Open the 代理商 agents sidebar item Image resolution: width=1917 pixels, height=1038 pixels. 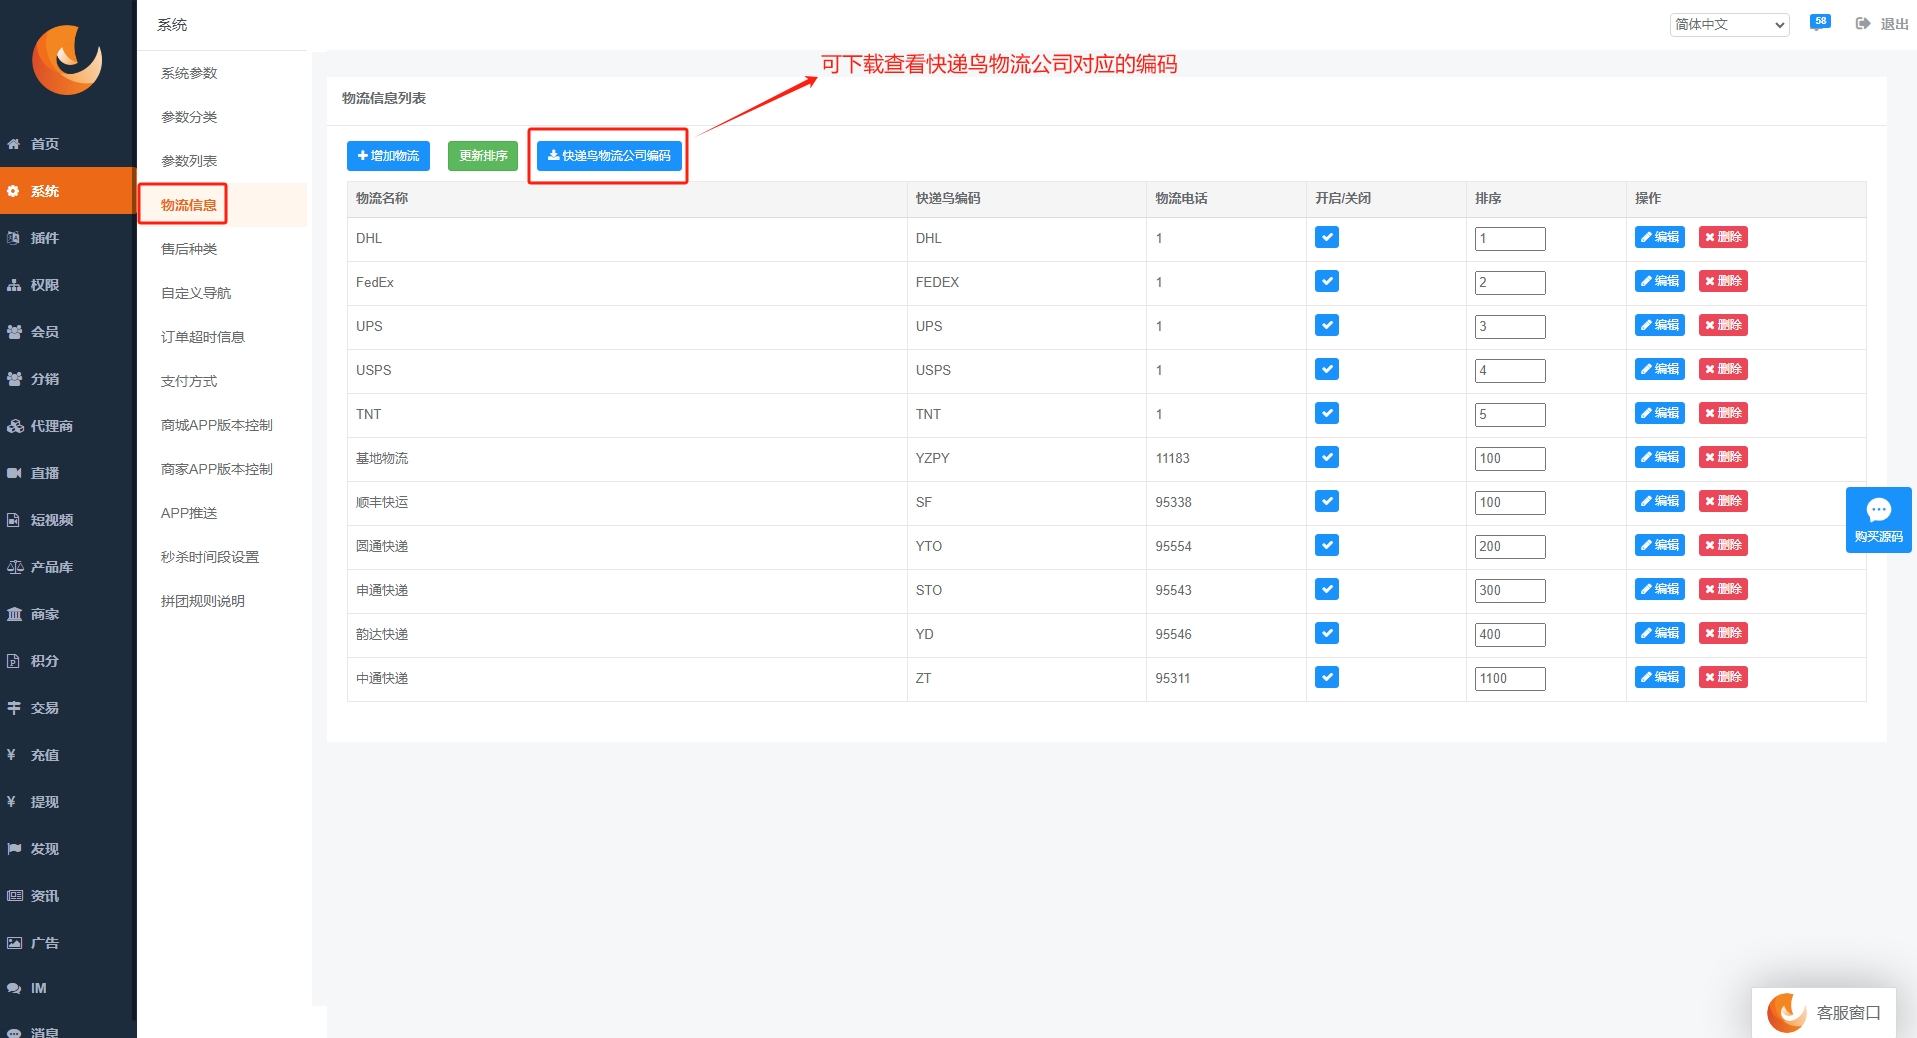click(67, 426)
